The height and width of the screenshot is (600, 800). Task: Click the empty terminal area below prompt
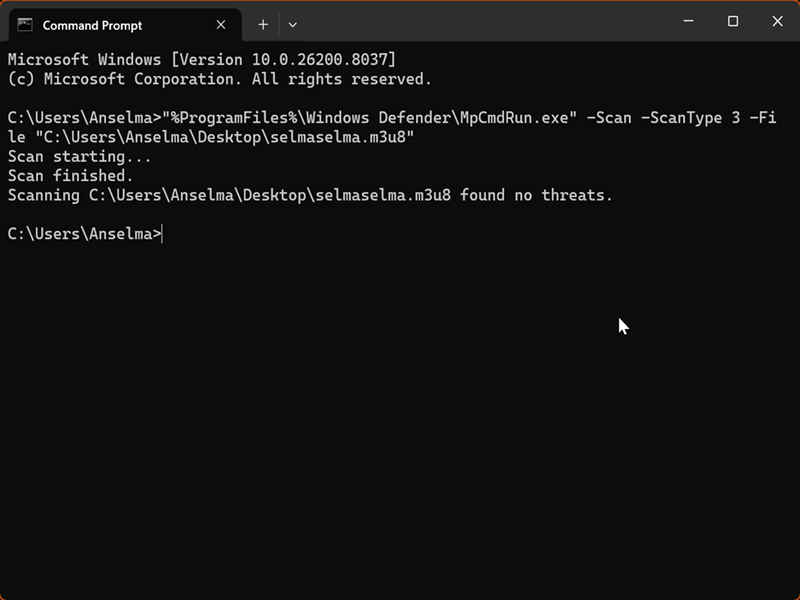400,420
